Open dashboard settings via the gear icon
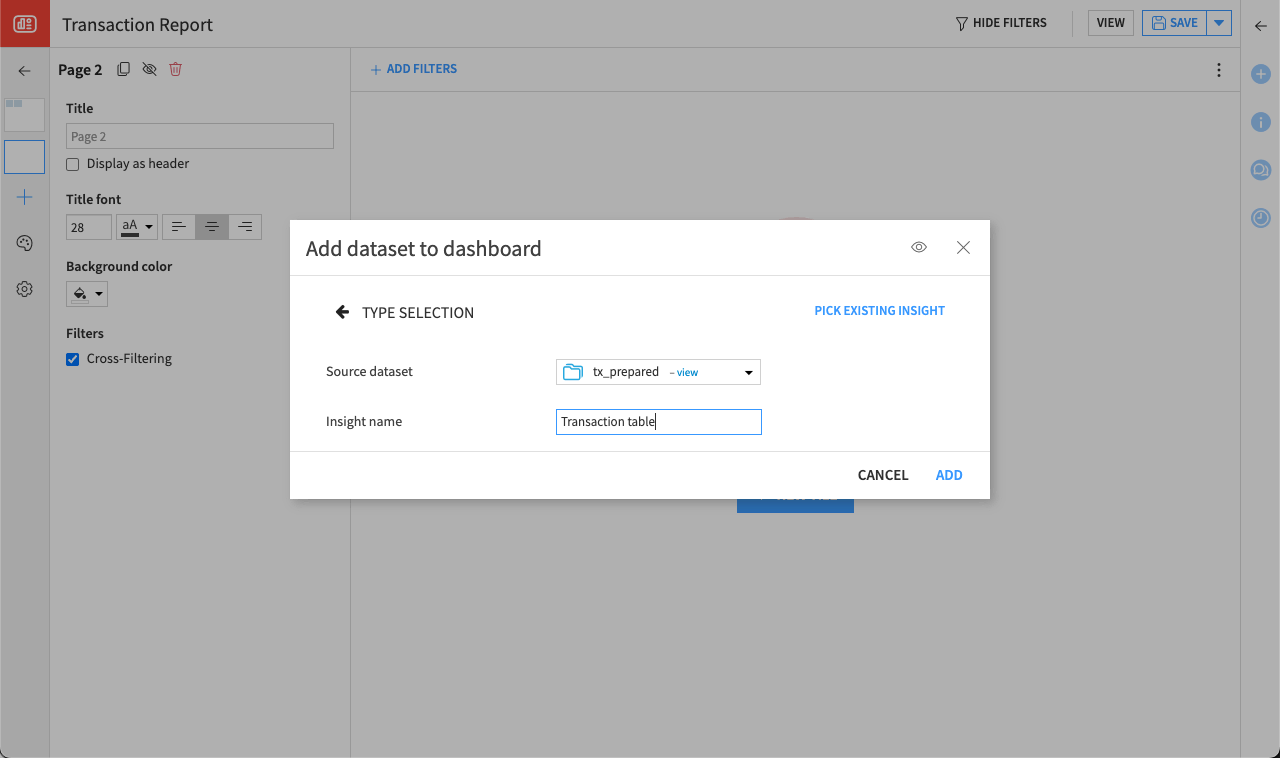 tap(24, 289)
